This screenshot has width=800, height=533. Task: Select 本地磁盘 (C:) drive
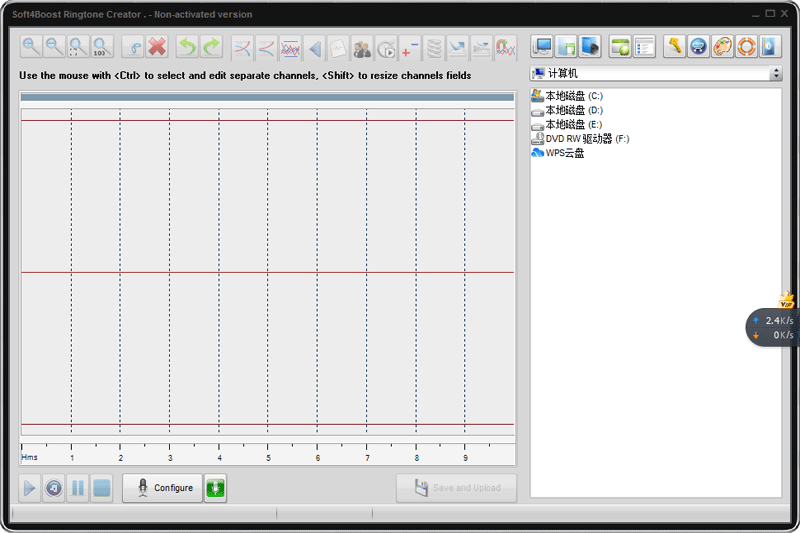click(567, 96)
